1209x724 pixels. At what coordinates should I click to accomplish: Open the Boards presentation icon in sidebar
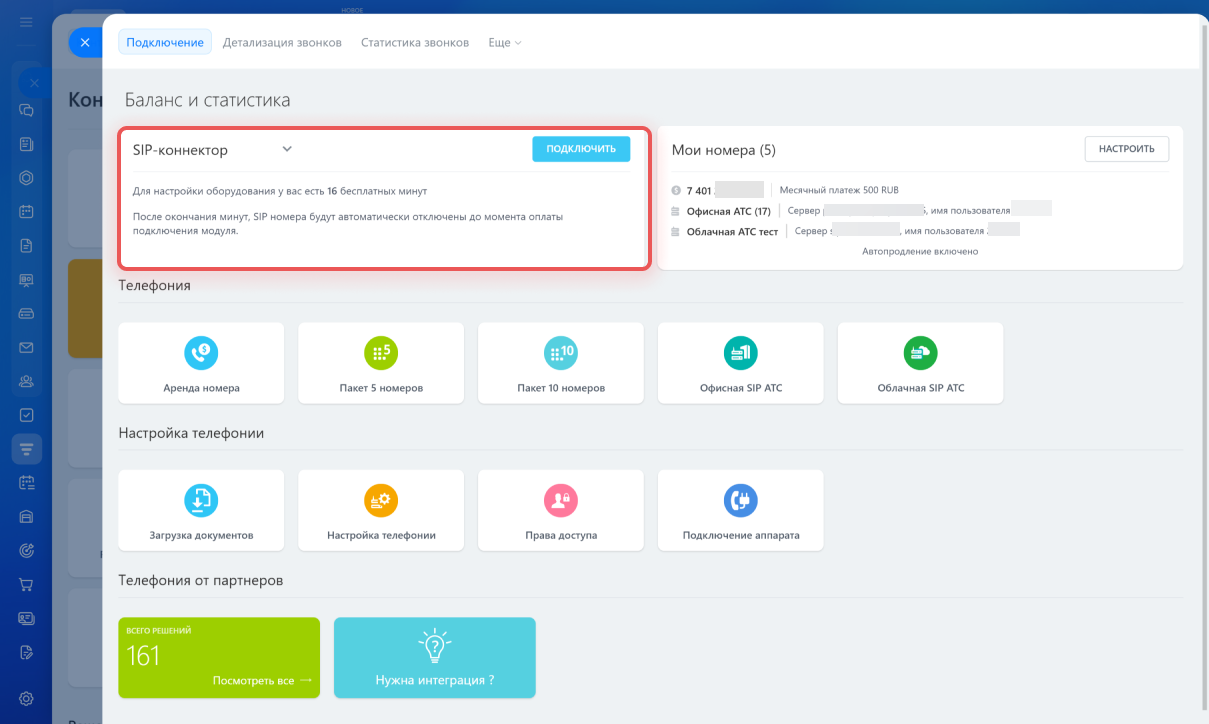[27, 280]
